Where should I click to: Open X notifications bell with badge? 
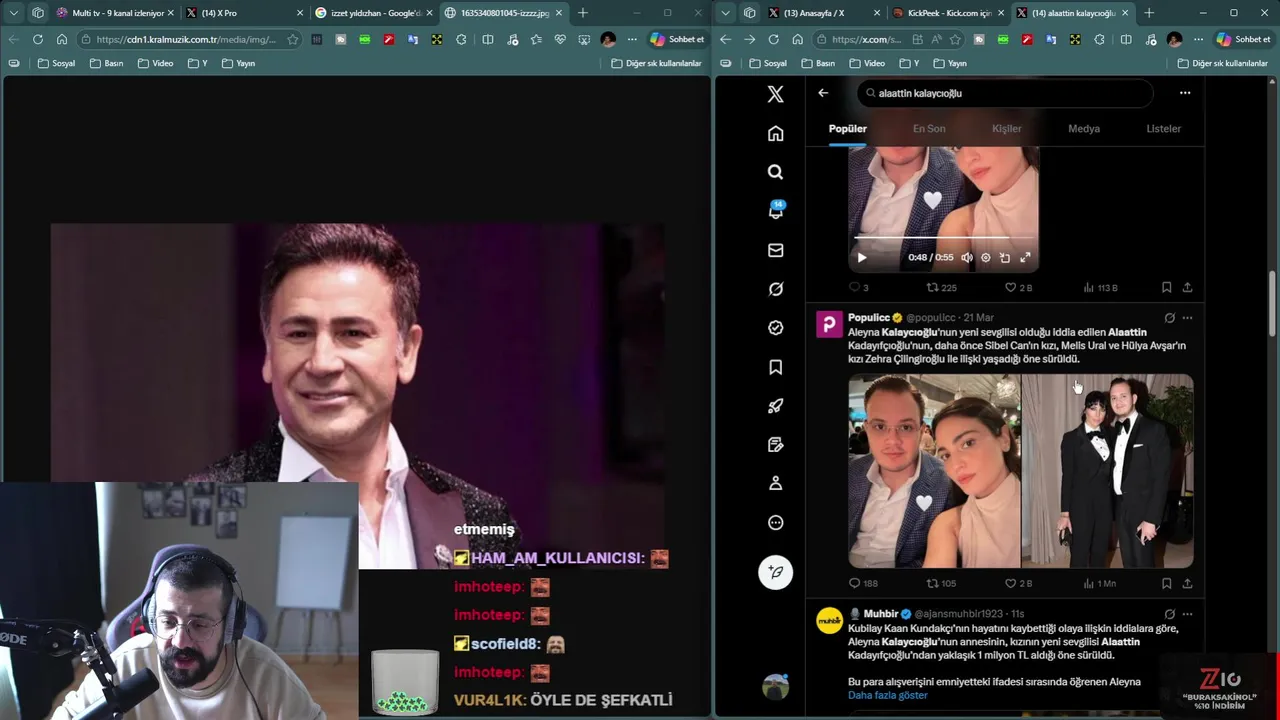(775, 211)
